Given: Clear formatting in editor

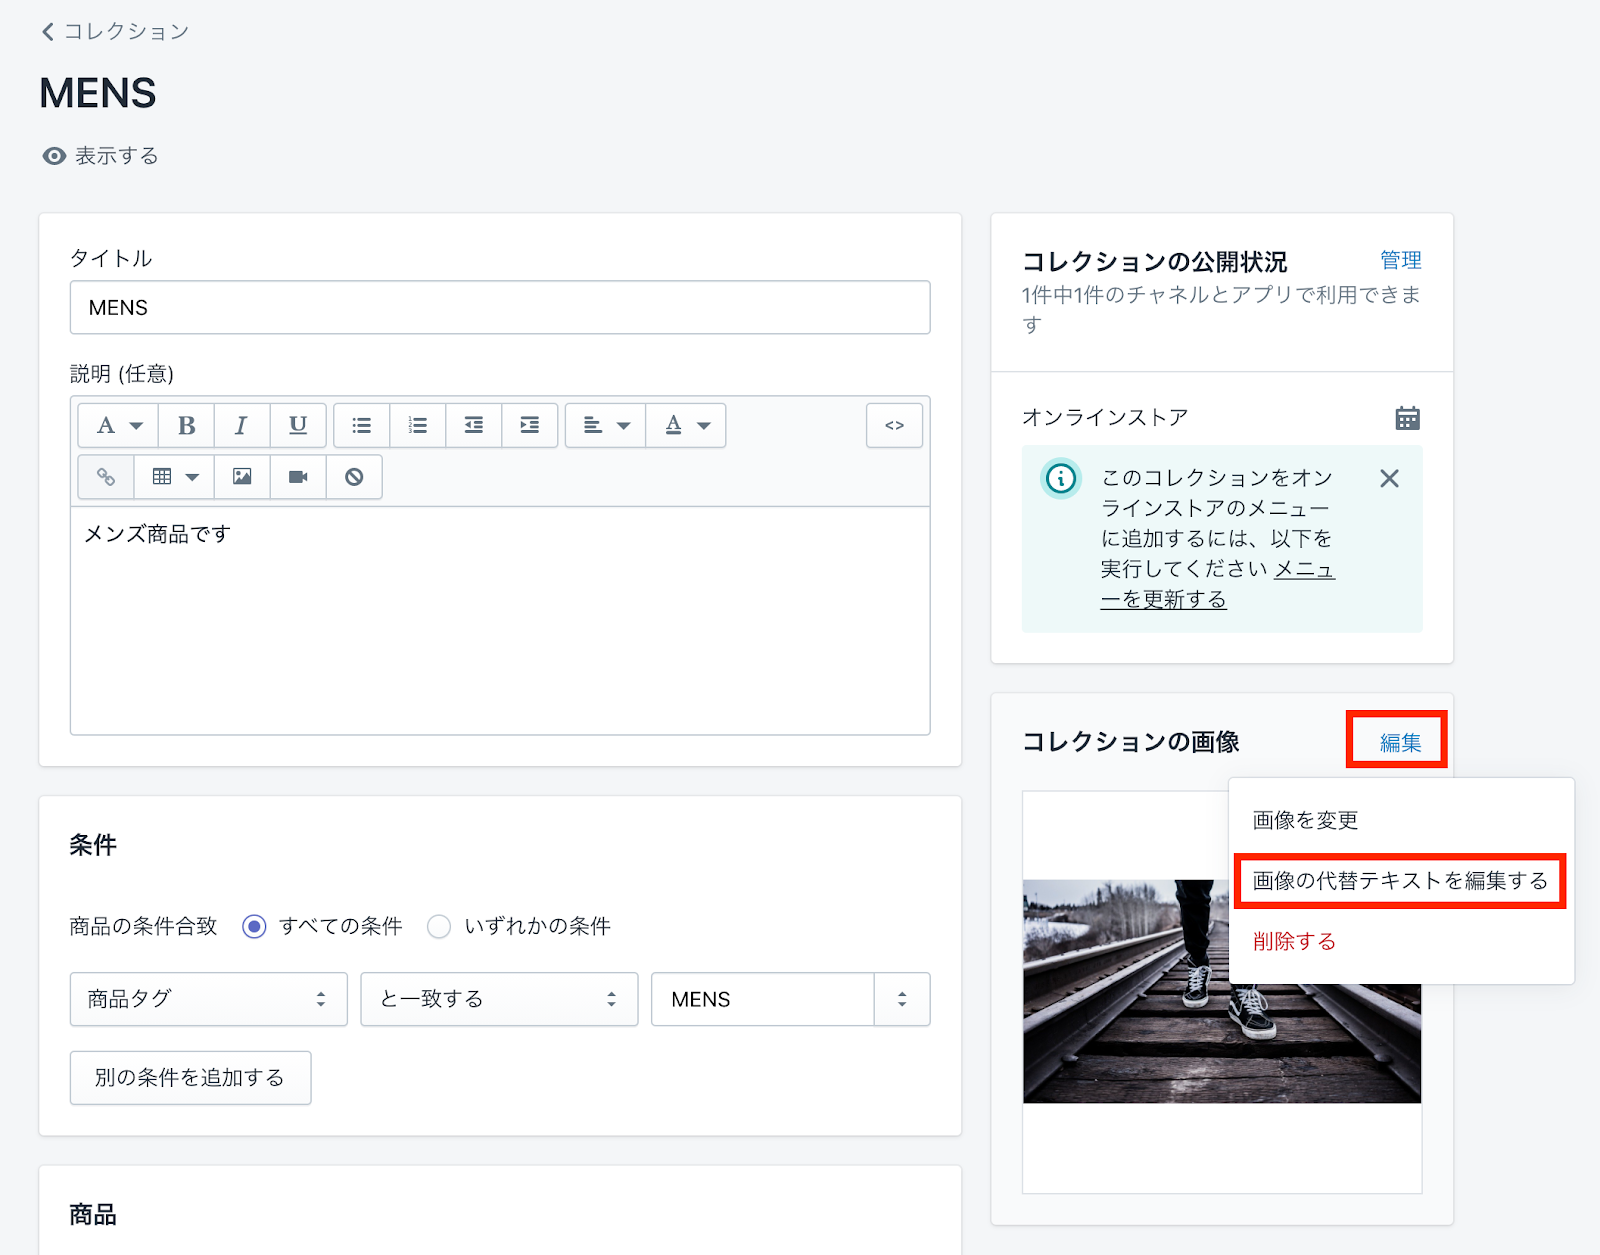Looking at the screenshot, I should coord(353,476).
